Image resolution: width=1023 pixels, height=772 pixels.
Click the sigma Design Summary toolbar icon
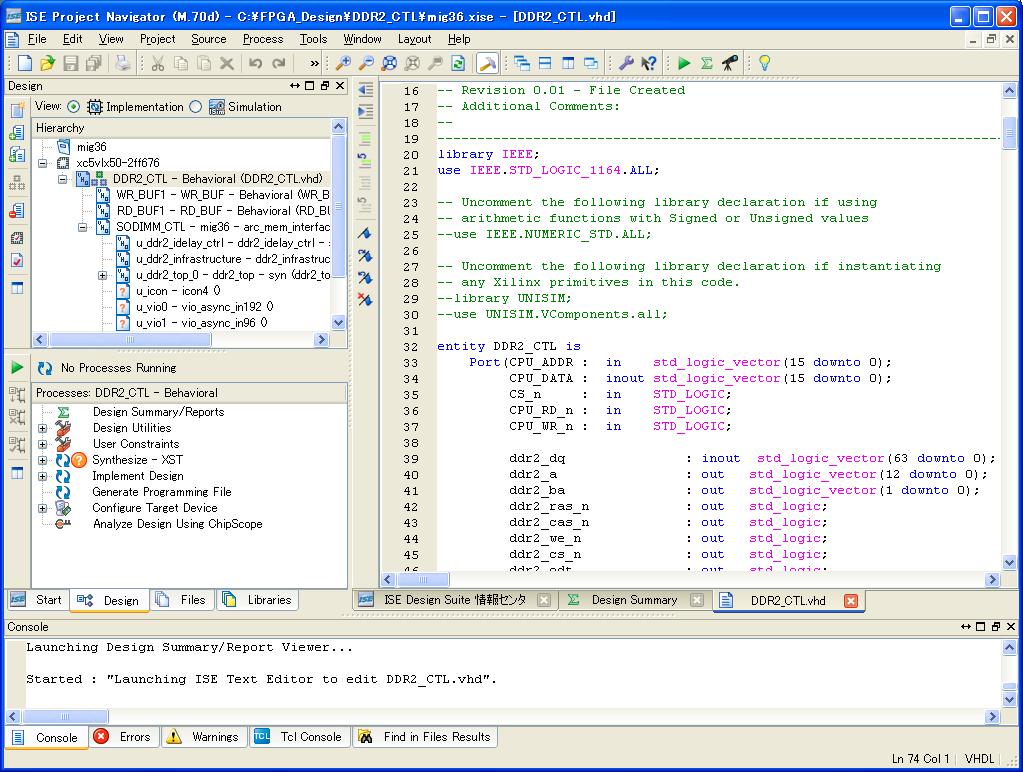[x=707, y=63]
